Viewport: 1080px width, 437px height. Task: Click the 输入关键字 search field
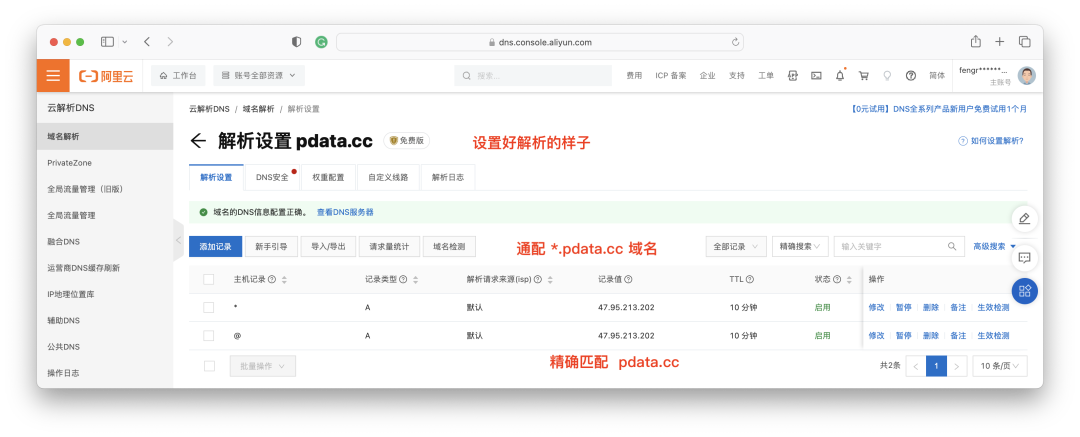tap(899, 246)
